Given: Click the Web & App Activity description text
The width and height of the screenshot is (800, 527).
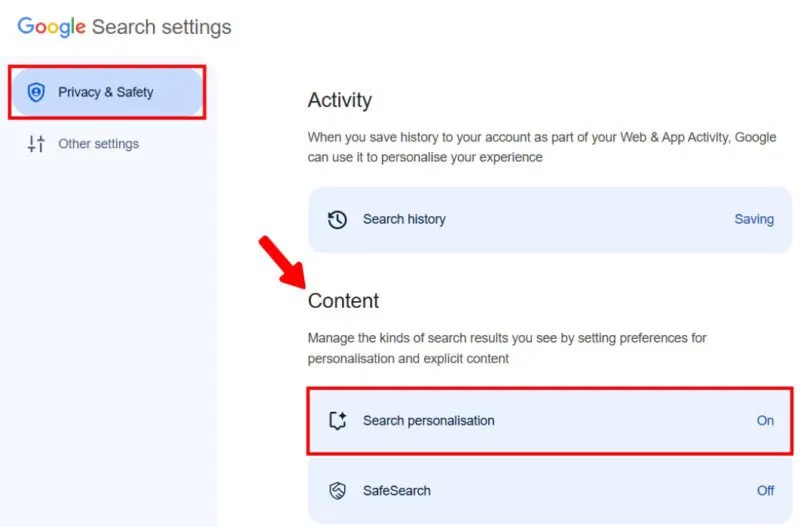Looking at the screenshot, I should [x=541, y=147].
